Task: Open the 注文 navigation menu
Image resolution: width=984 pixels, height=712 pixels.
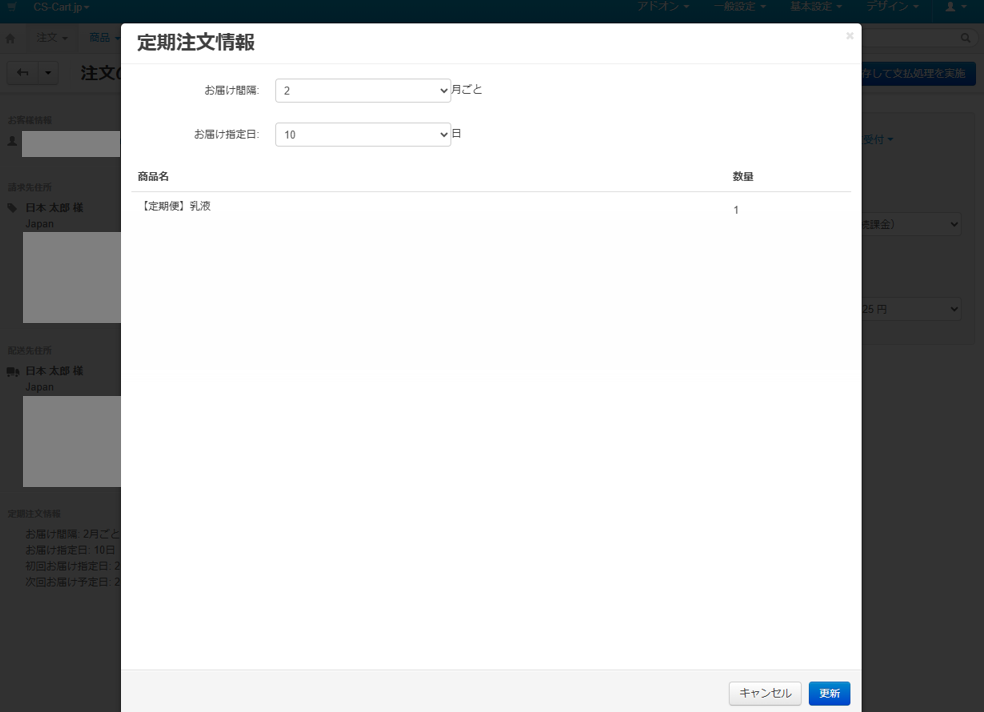Action: [x=52, y=38]
